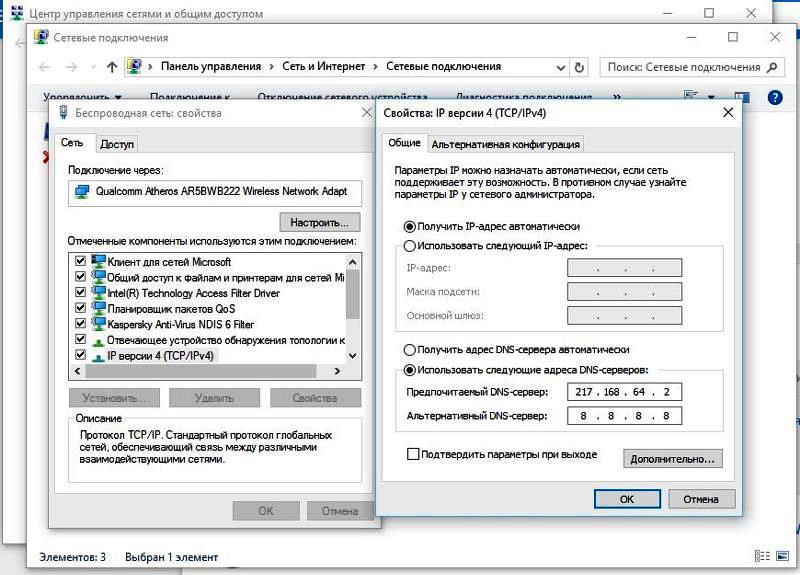800x575 pixels.
Task: Click the up arrow navigation icon
Action: [112, 67]
